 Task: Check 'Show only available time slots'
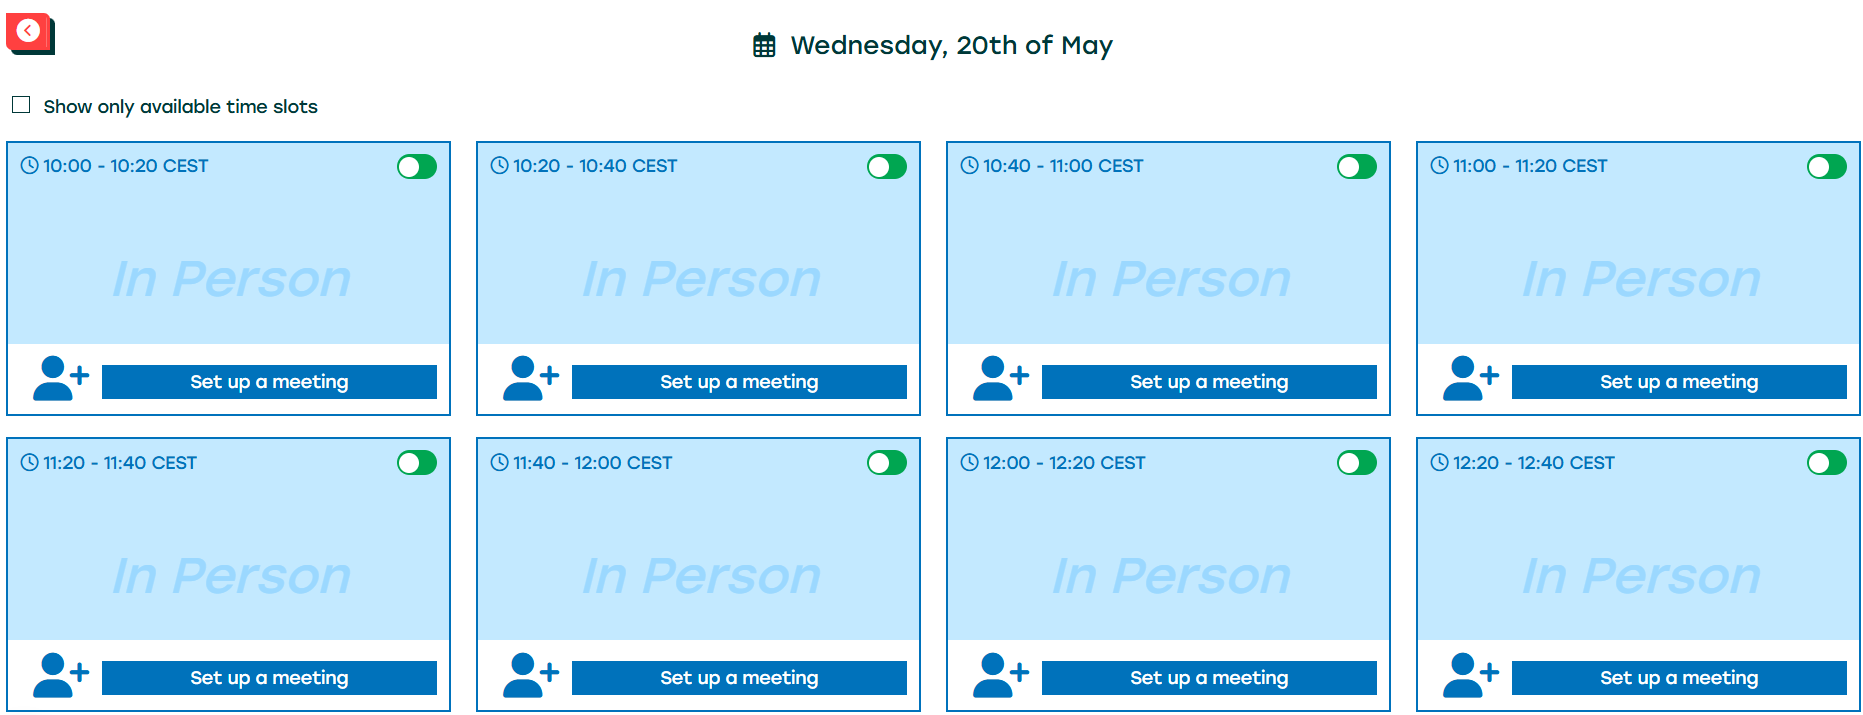(x=21, y=105)
